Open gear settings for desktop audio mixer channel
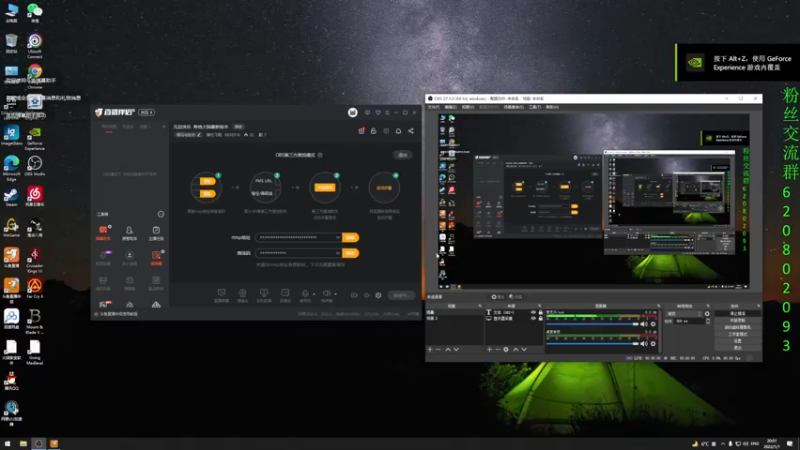This screenshot has height=450, width=800. coord(653,343)
